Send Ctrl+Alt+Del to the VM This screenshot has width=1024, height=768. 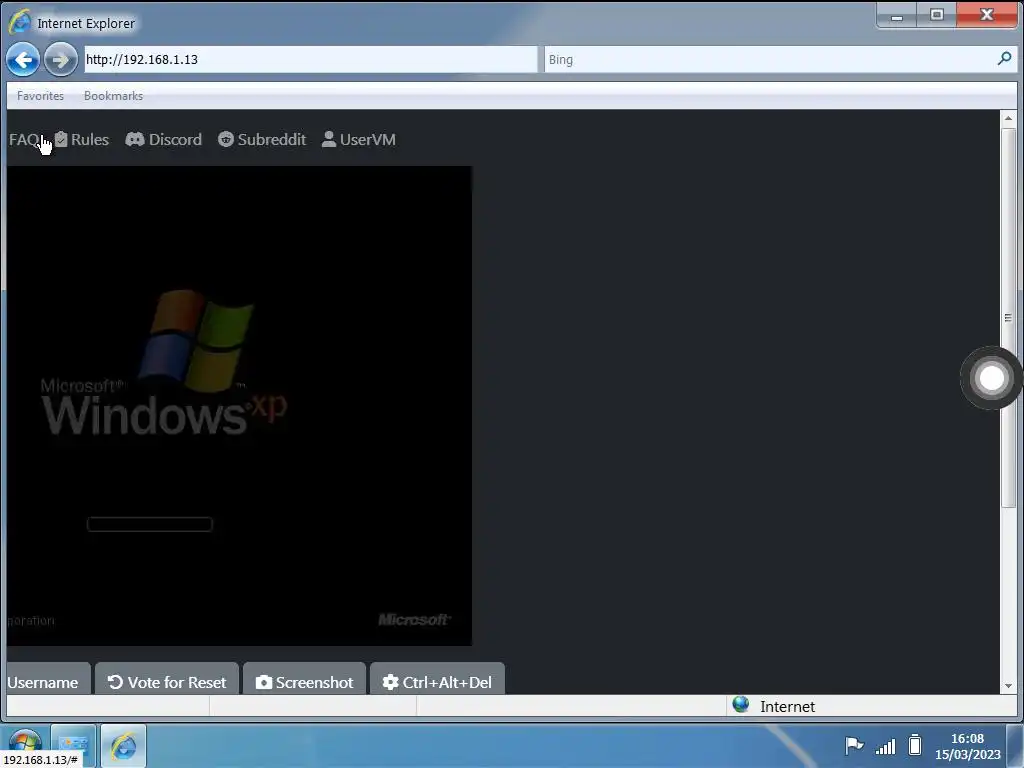[437, 679]
